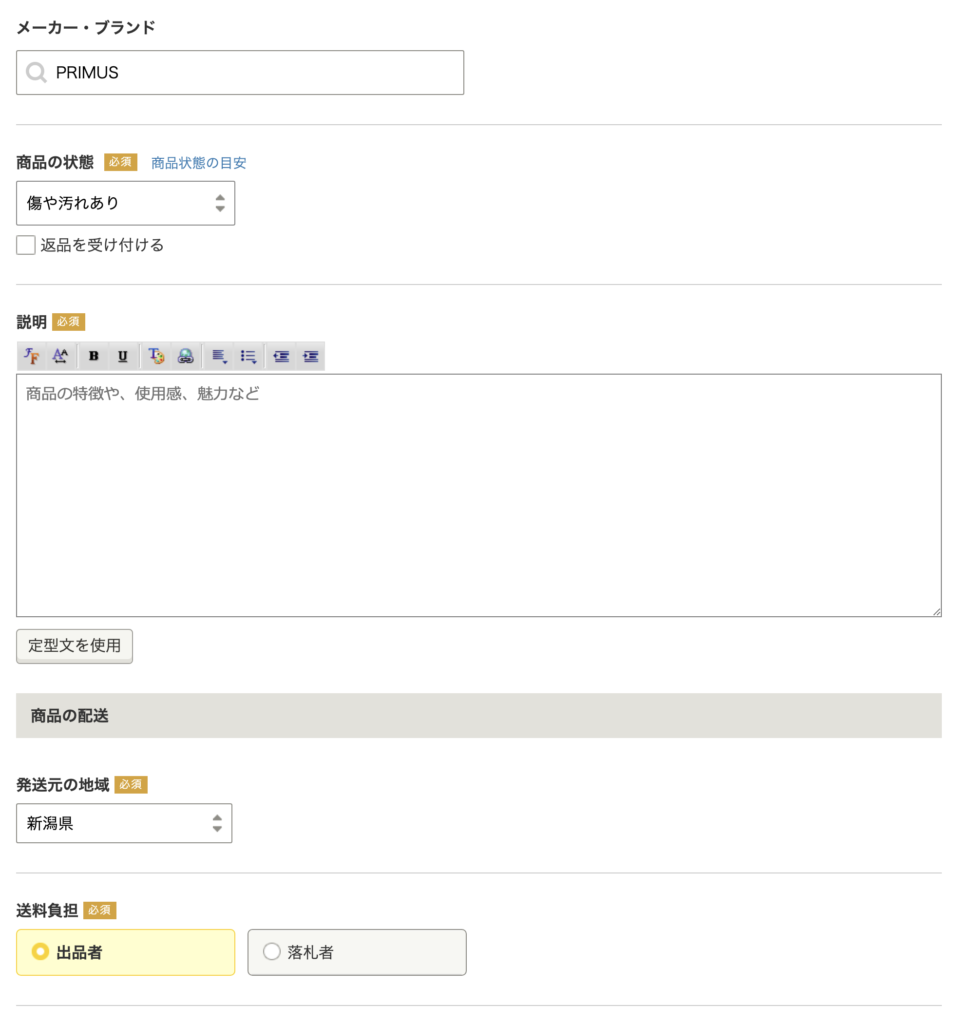The image size is (973, 1024).
Task: Click inside the 説明 description text area
Action: [x=478, y=495]
